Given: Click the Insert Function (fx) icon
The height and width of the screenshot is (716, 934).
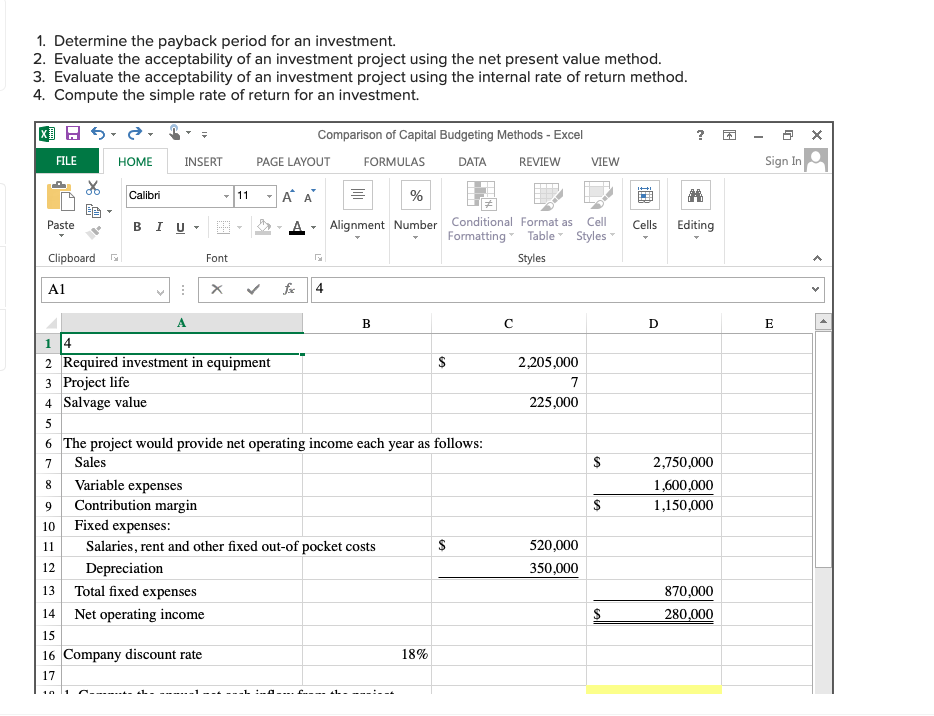Looking at the screenshot, I should pyautogui.click(x=290, y=289).
